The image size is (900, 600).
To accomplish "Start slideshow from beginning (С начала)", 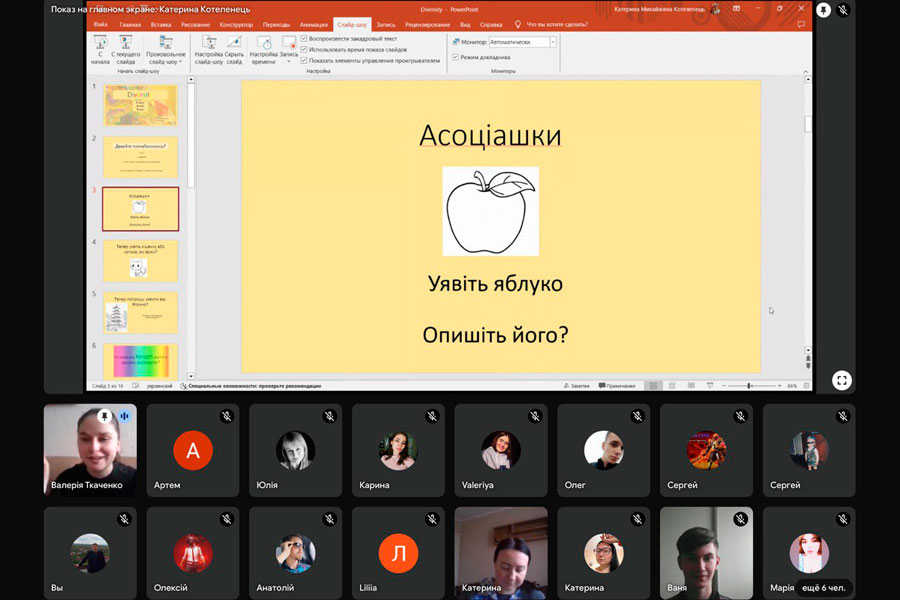I will click(x=100, y=49).
